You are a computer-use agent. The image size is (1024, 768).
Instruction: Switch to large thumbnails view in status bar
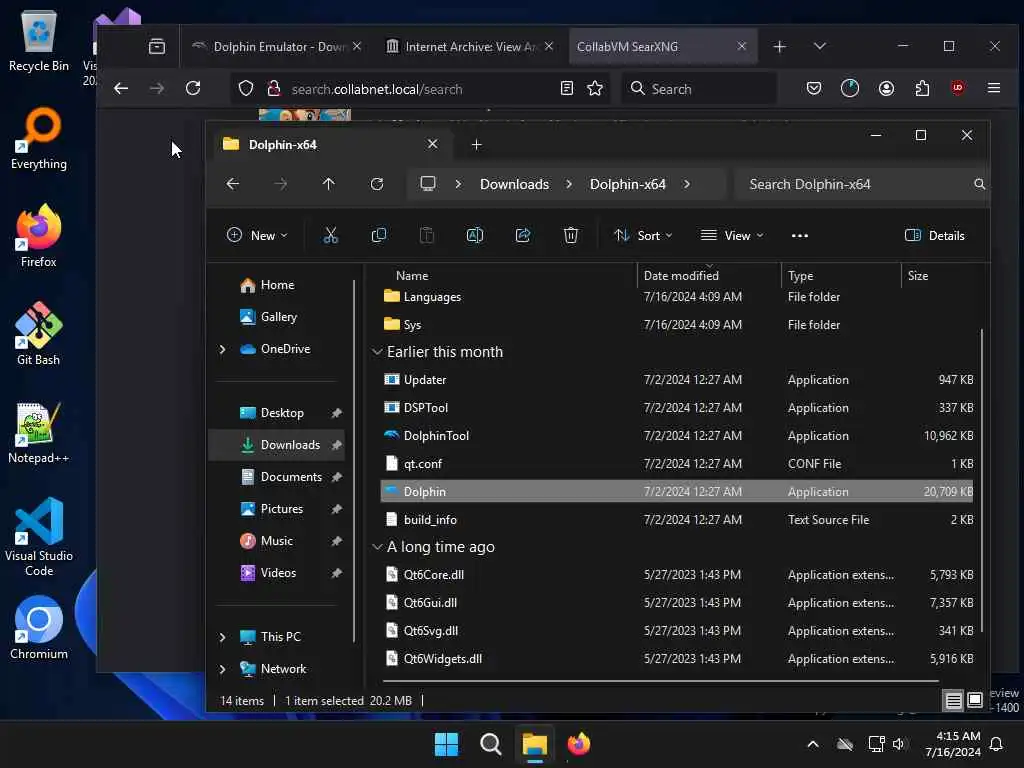(x=975, y=700)
